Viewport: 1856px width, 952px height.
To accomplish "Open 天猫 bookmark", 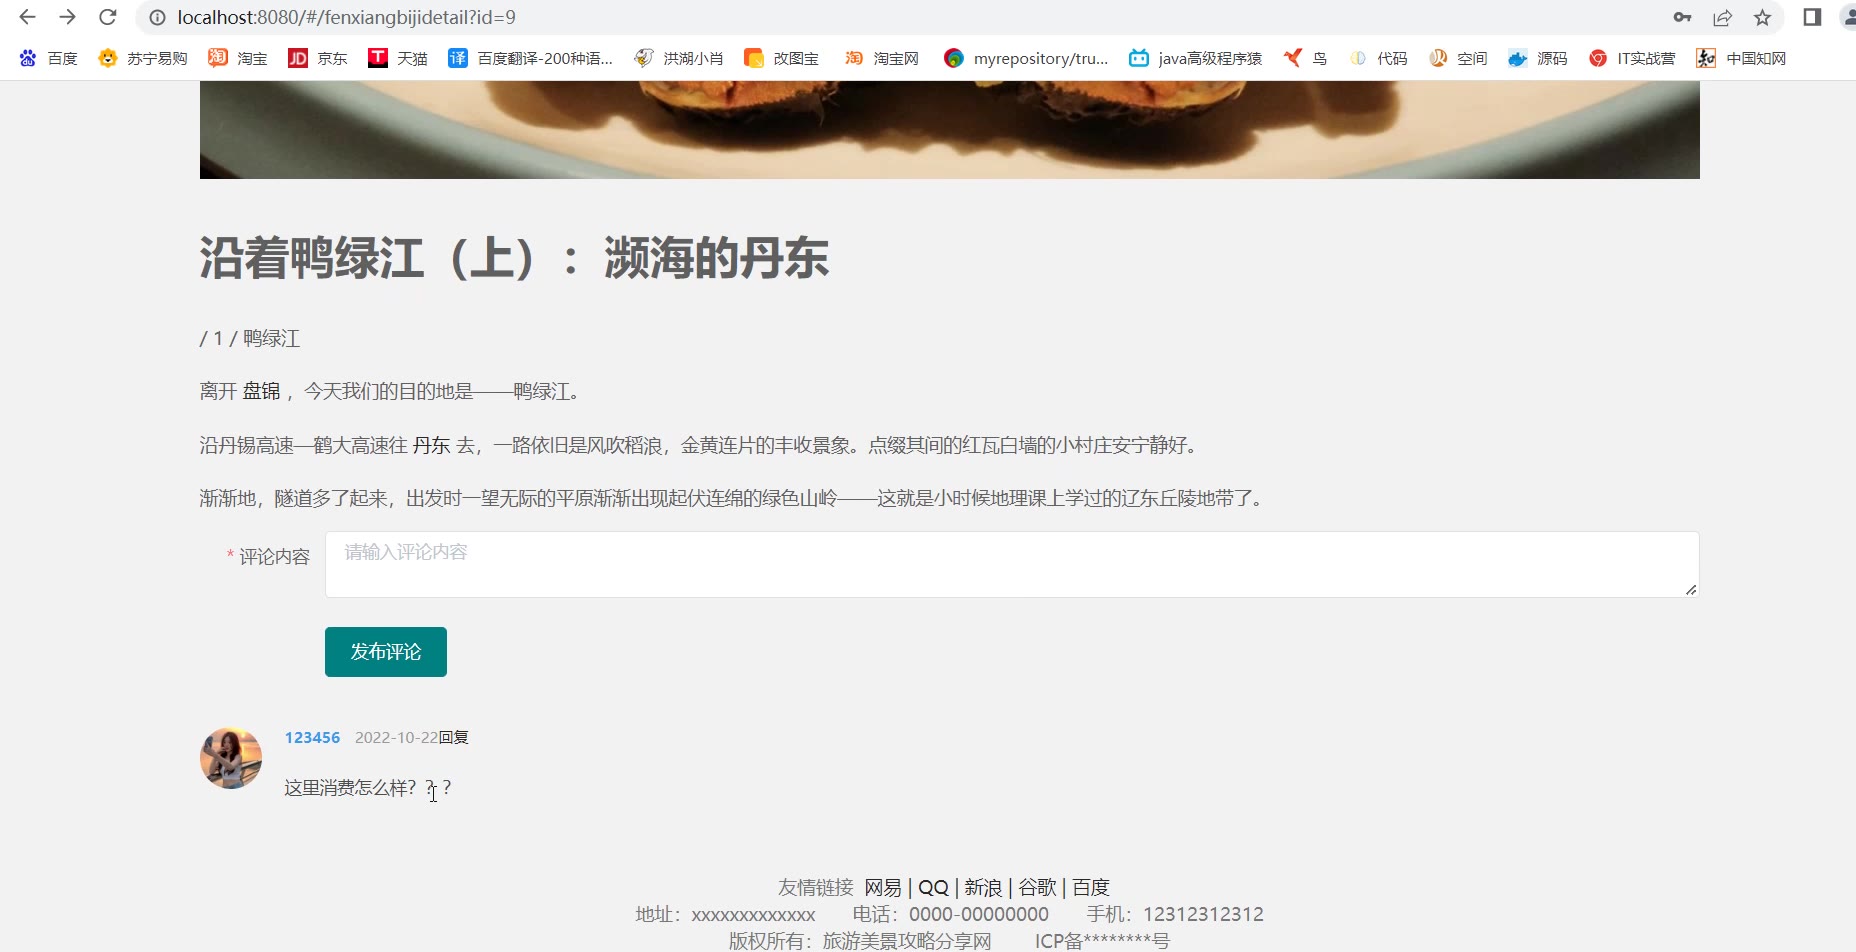I will (398, 58).
